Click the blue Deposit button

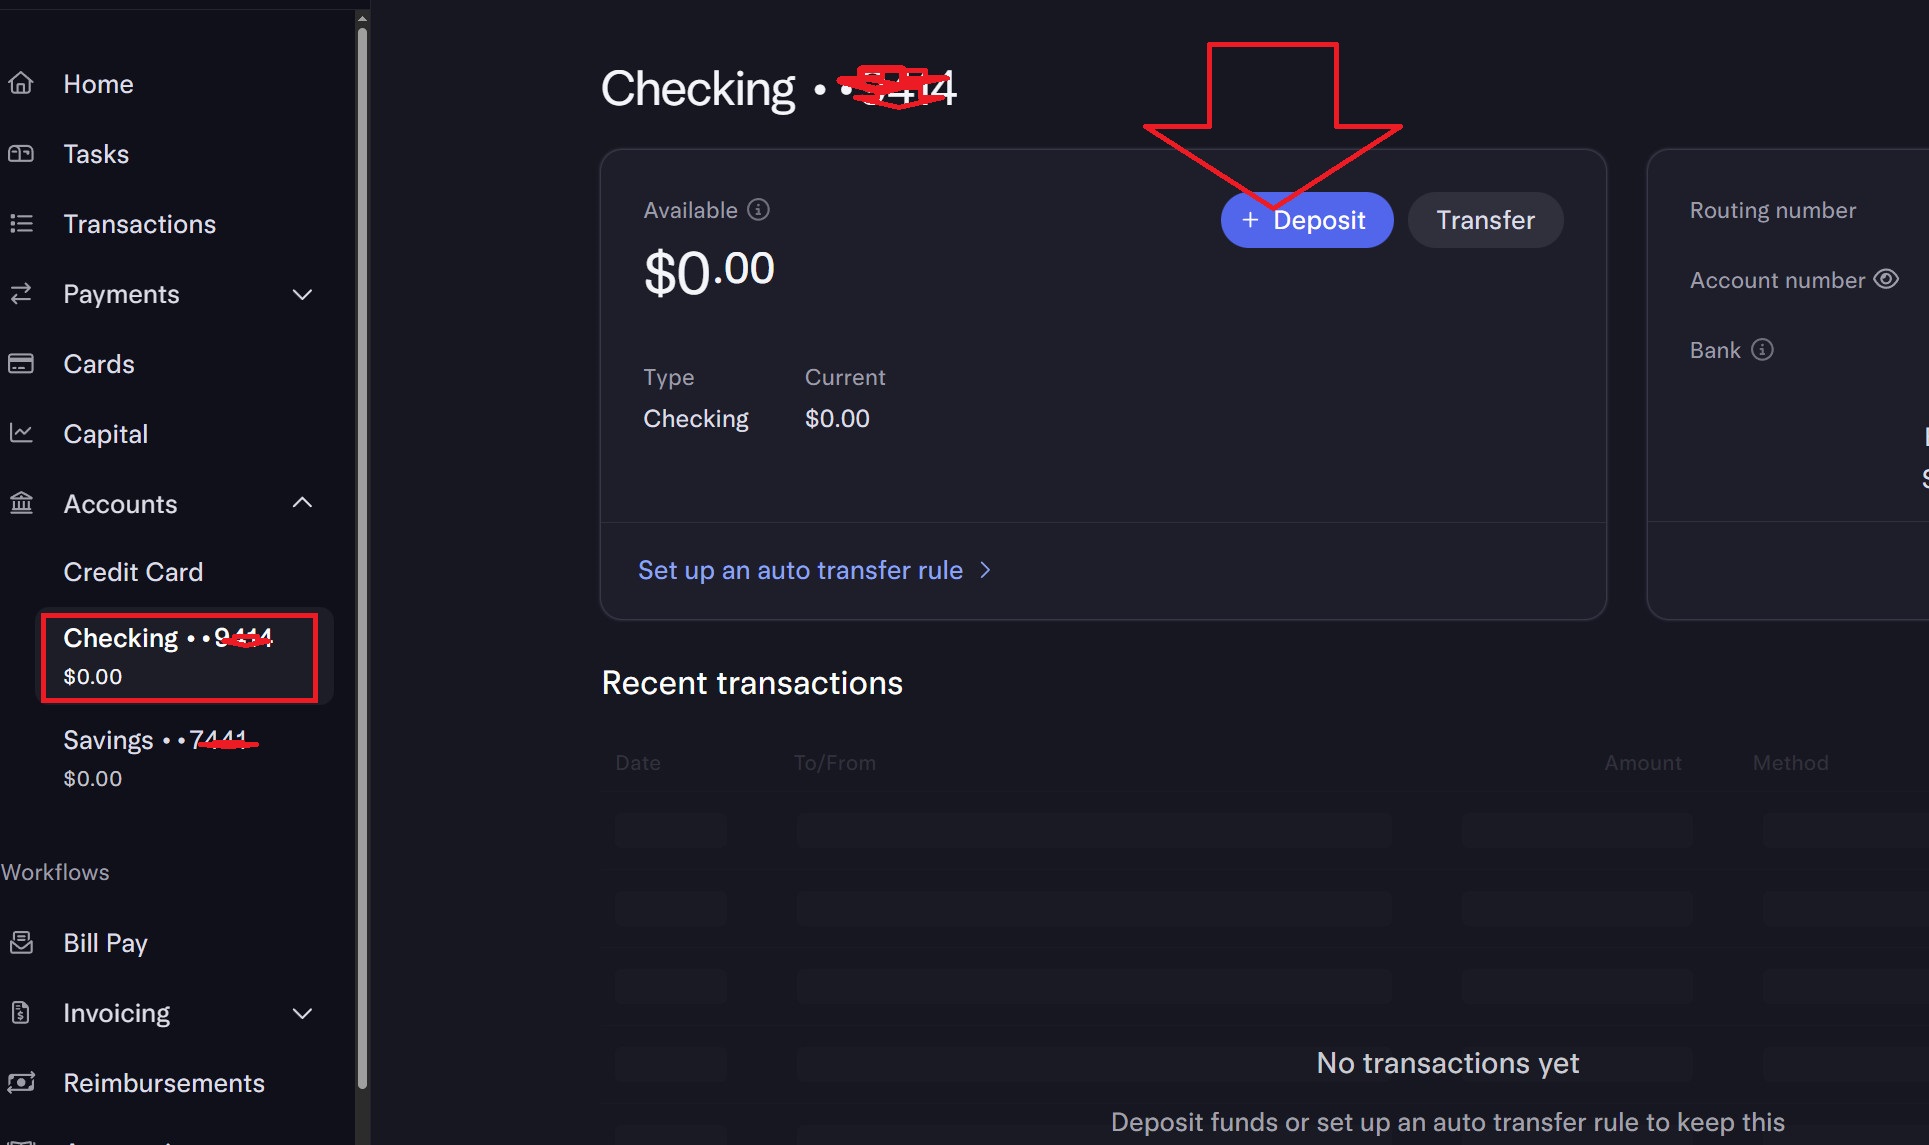1306,220
